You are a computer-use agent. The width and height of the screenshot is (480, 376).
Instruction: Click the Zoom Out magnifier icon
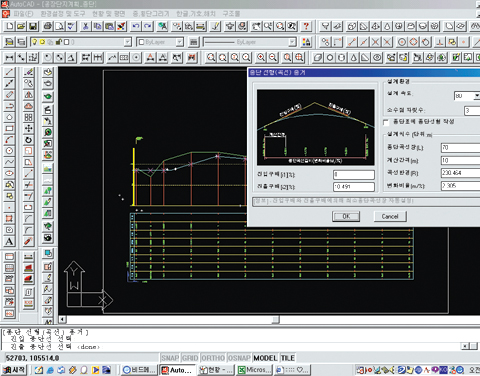coord(273,58)
